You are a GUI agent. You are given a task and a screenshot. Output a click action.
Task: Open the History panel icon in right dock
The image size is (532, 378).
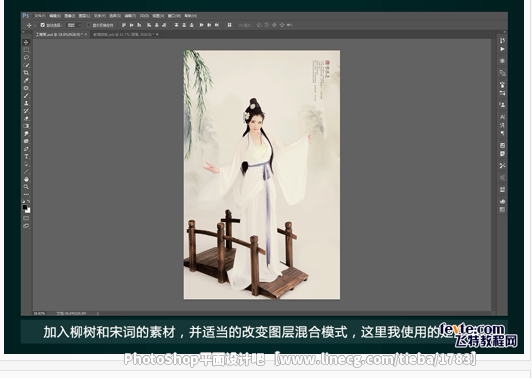[x=502, y=41]
